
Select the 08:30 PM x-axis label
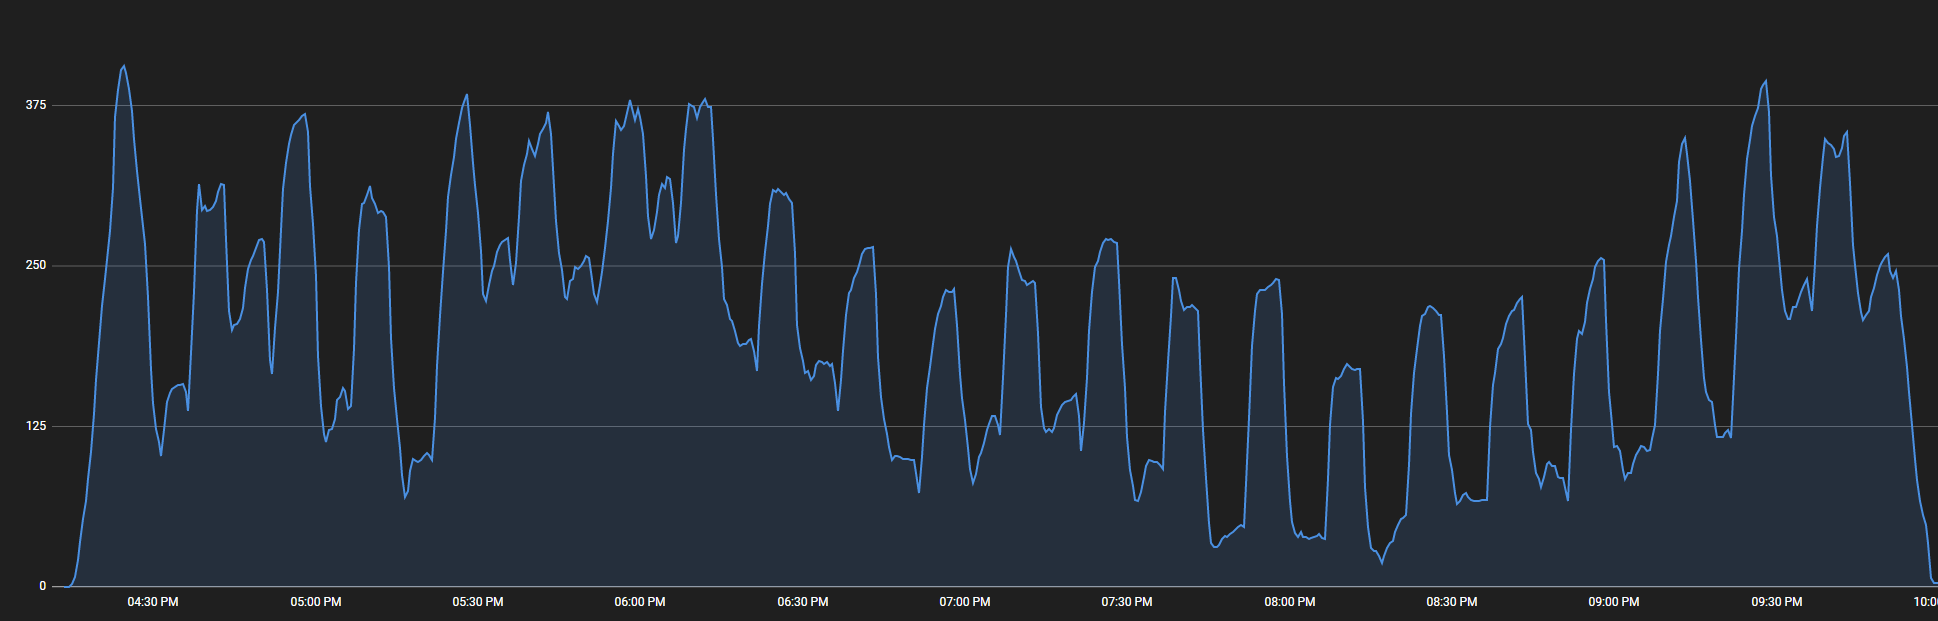1452,602
